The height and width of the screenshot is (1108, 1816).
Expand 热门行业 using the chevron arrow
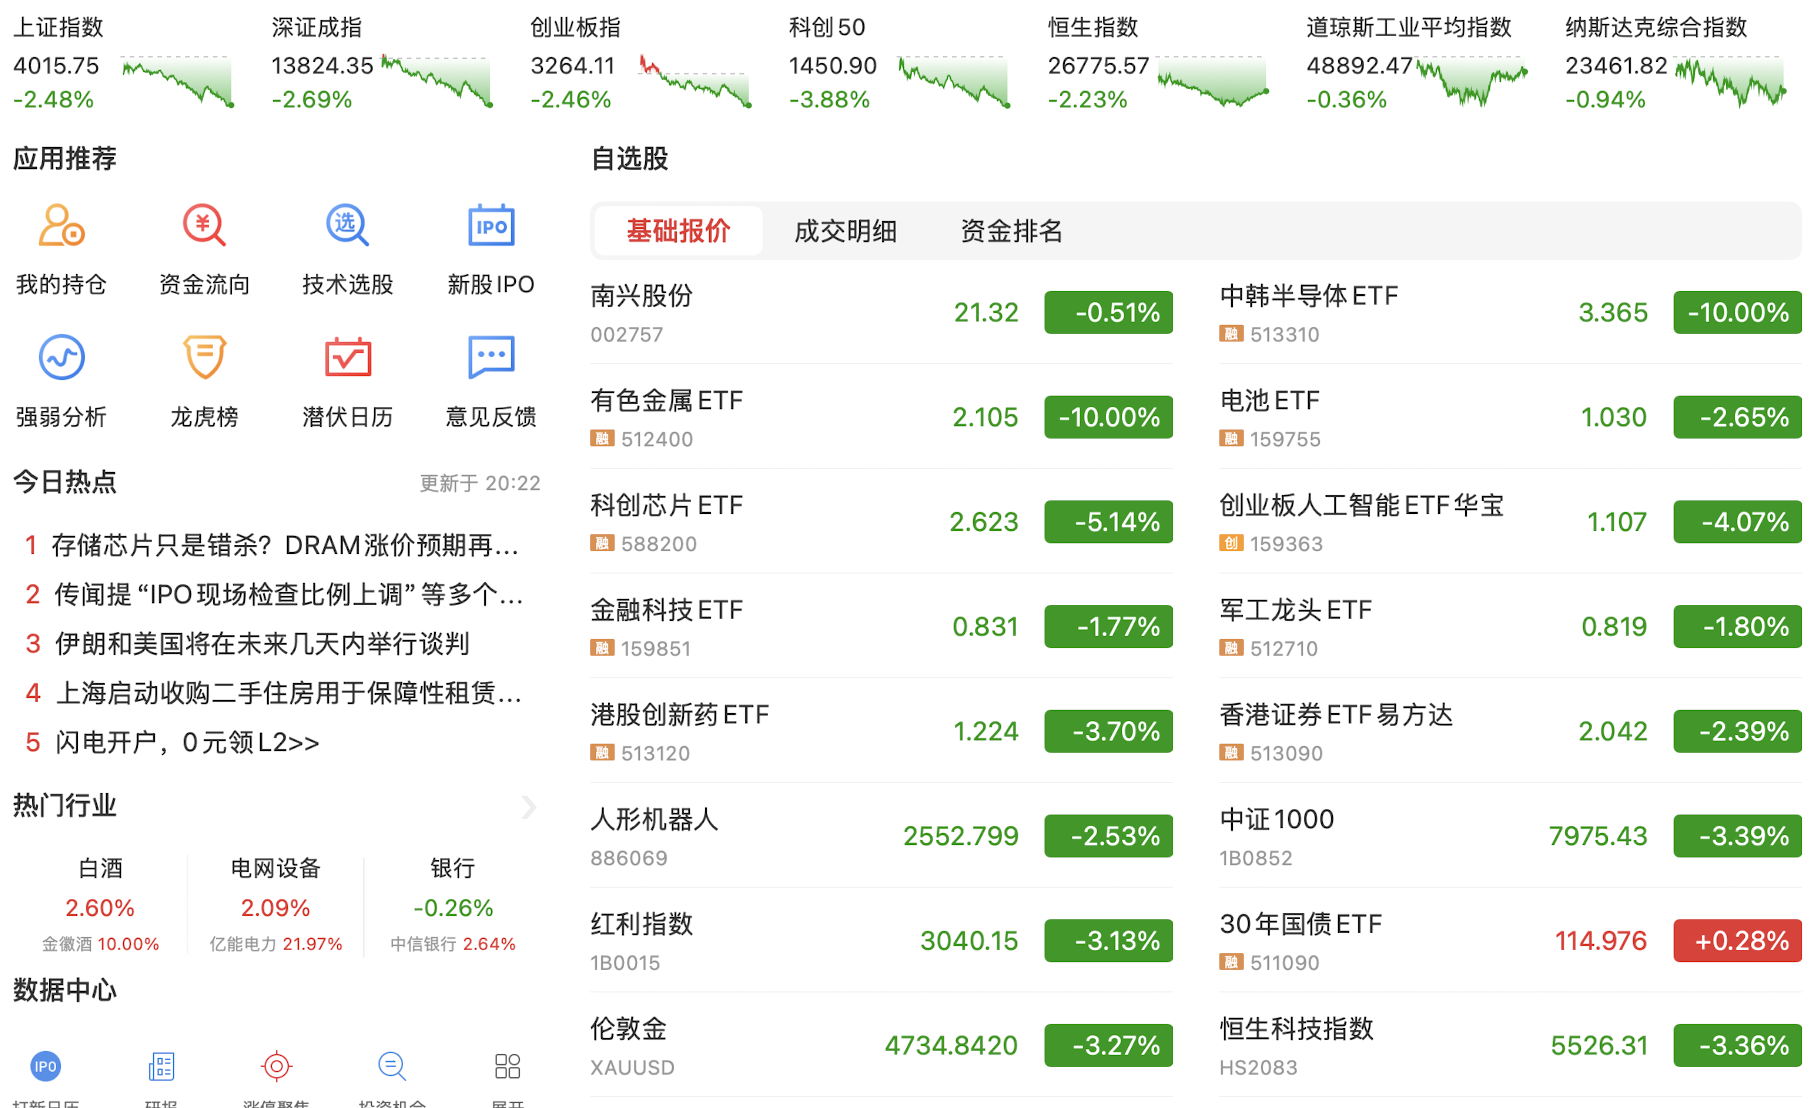528,807
